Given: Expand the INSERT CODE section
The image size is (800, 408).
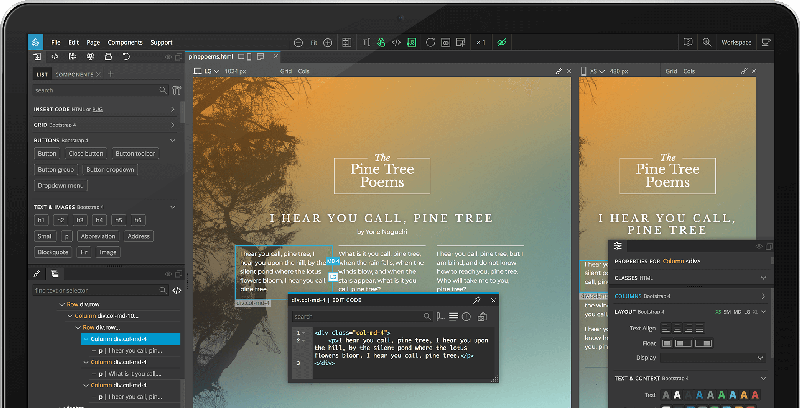Looking at the screenshot, I should (x=172, y=108).
